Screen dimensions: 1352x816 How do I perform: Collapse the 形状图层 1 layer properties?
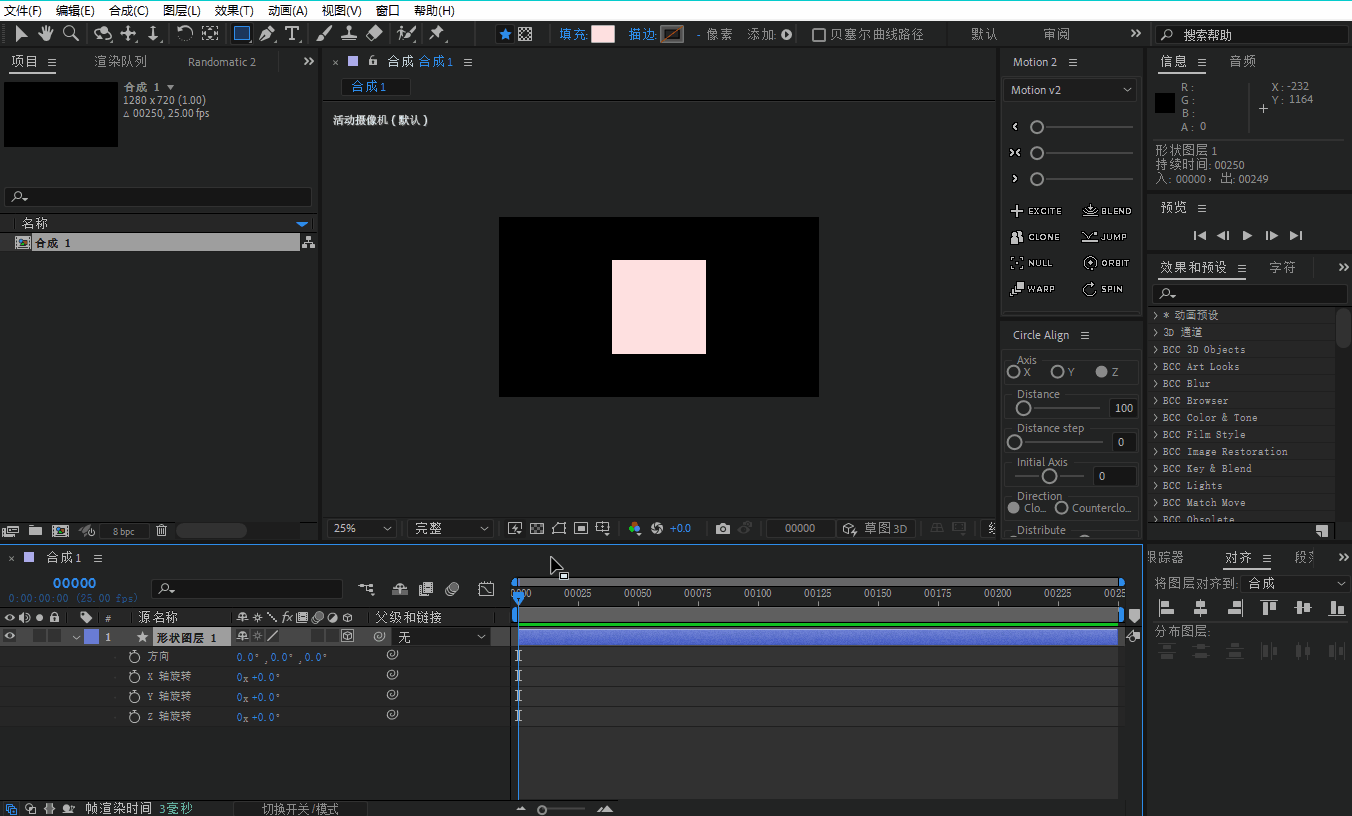[77, 637]
